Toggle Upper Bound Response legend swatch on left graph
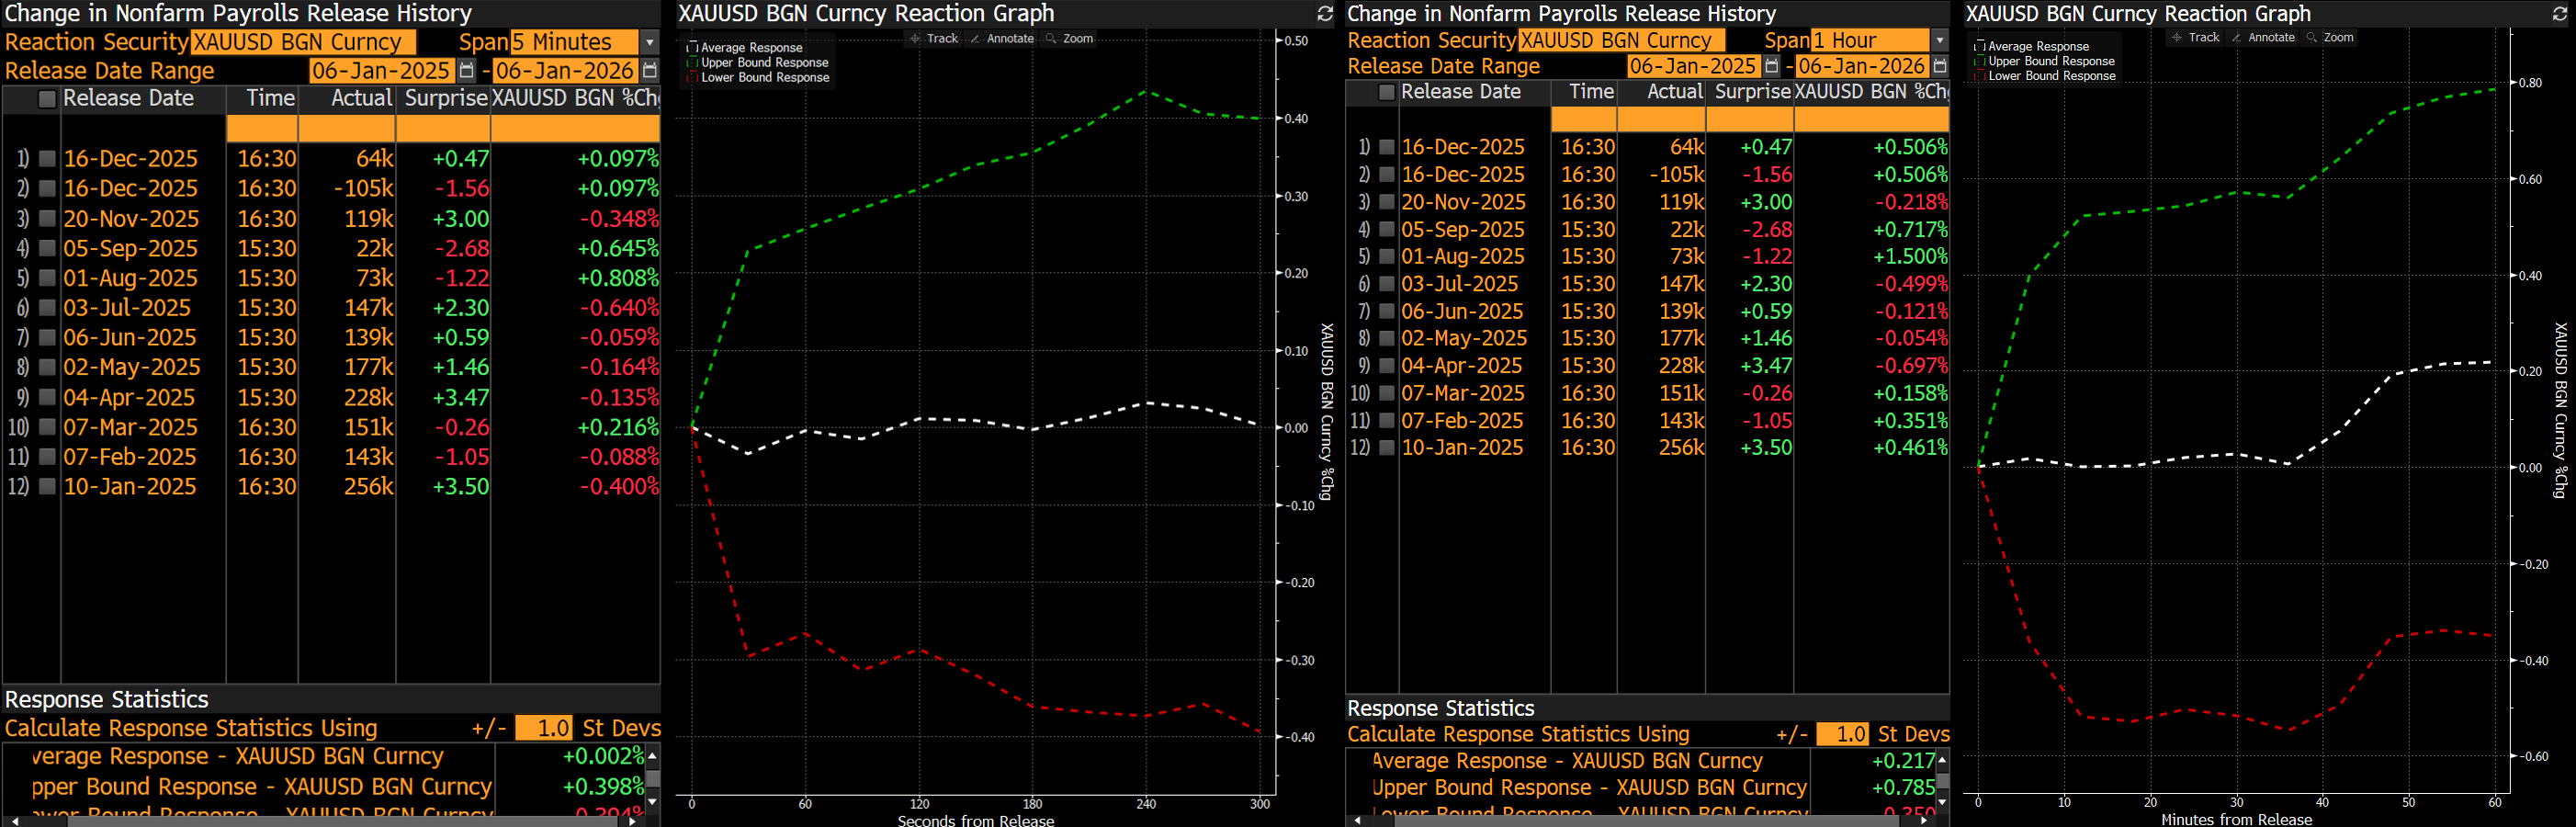This screenshot has width=2576, height=827. click(692, 63)
